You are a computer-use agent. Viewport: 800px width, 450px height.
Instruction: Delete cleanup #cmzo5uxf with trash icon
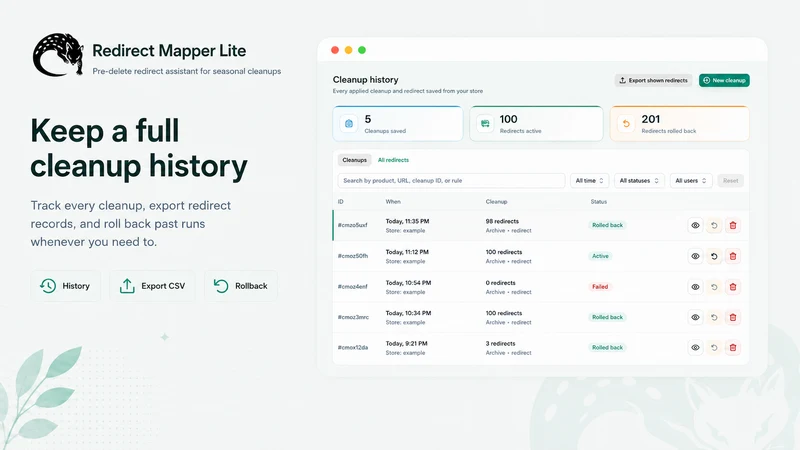(733, 226)
